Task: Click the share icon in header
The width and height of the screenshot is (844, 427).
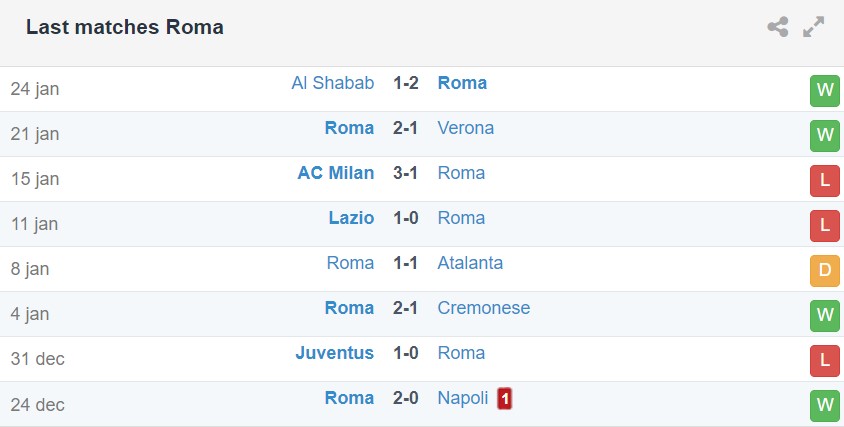Action: click(x=777, y=27)
